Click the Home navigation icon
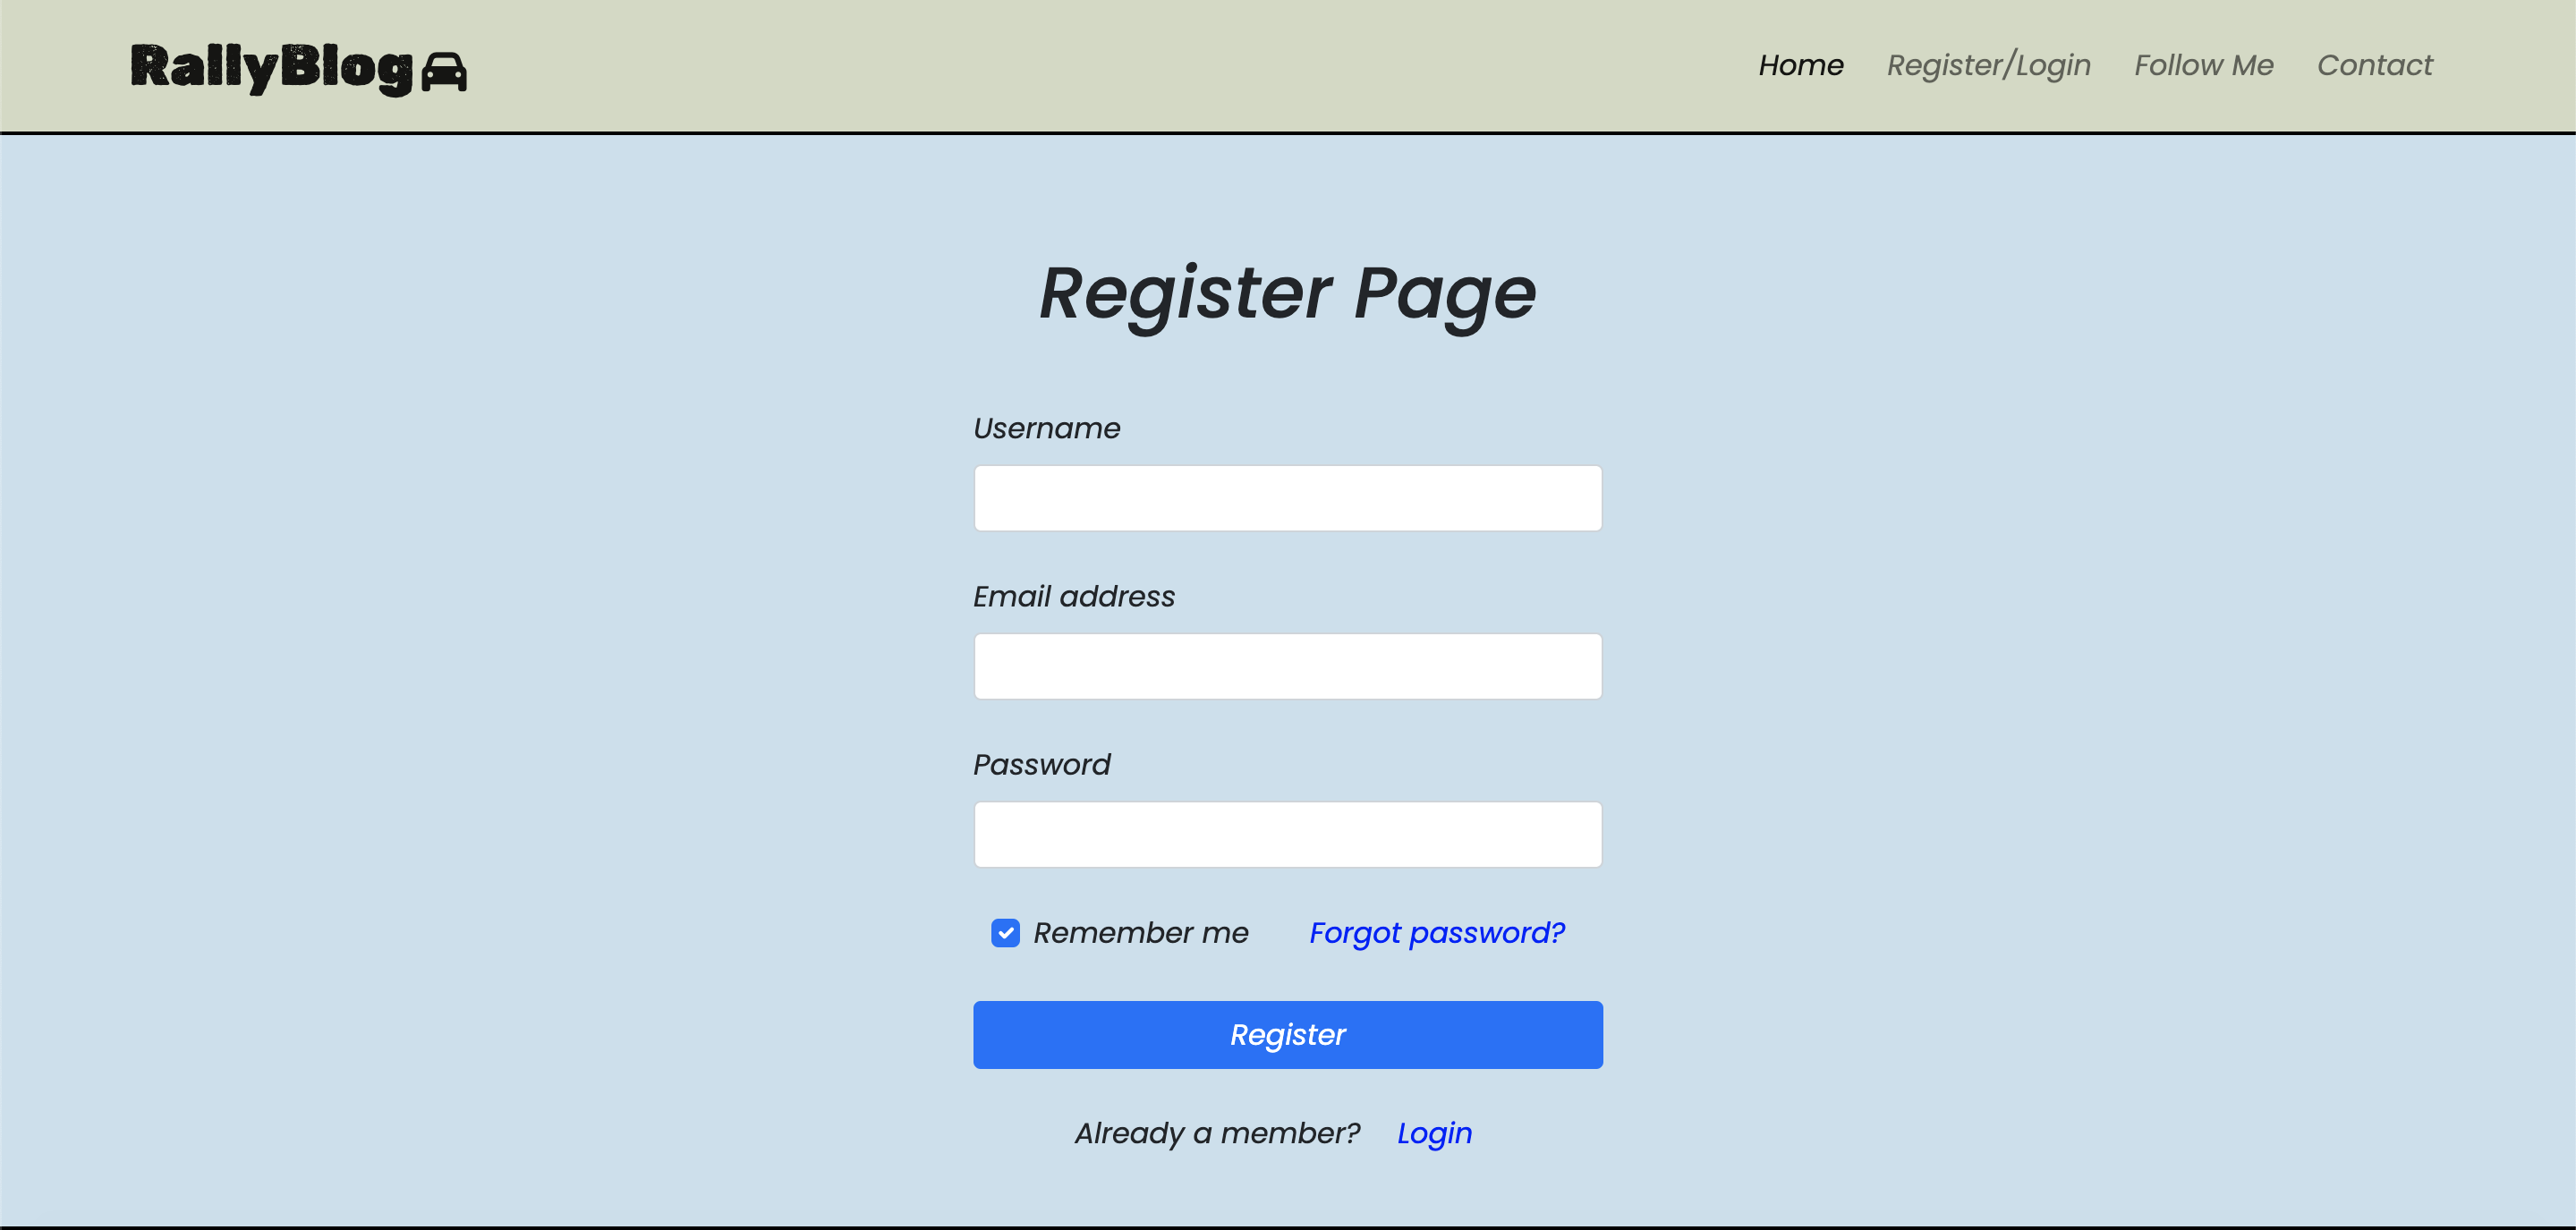Image resolution: width=2576 pixels, height=1230 pixels. (1800, 65)
